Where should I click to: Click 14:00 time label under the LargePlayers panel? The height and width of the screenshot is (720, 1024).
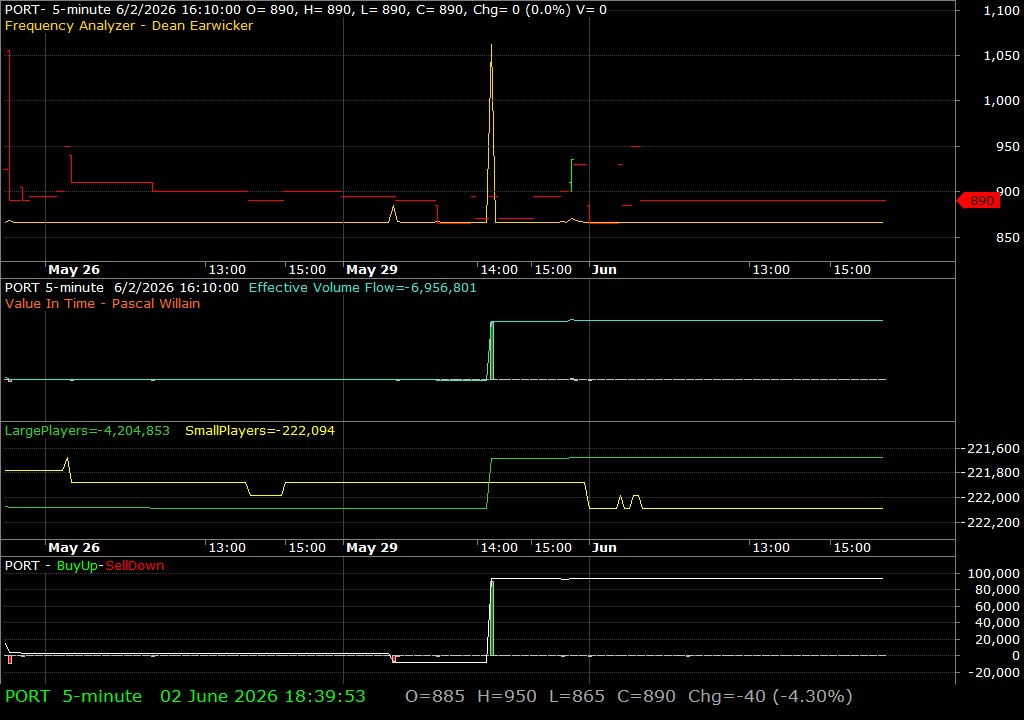click(x=499, y=548)
